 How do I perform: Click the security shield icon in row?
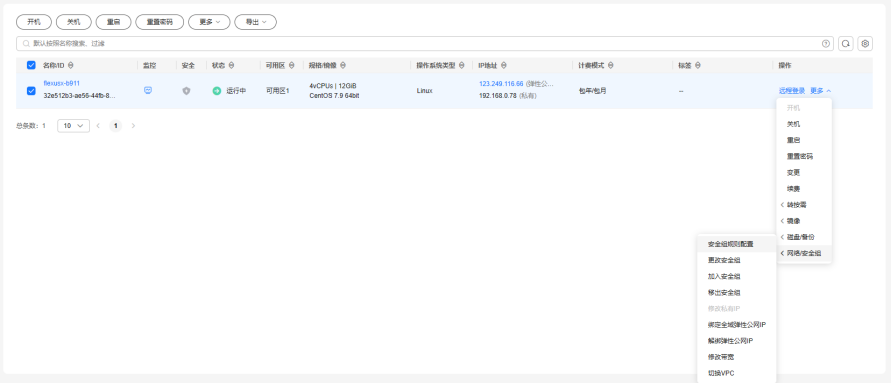tap(186, 91)
